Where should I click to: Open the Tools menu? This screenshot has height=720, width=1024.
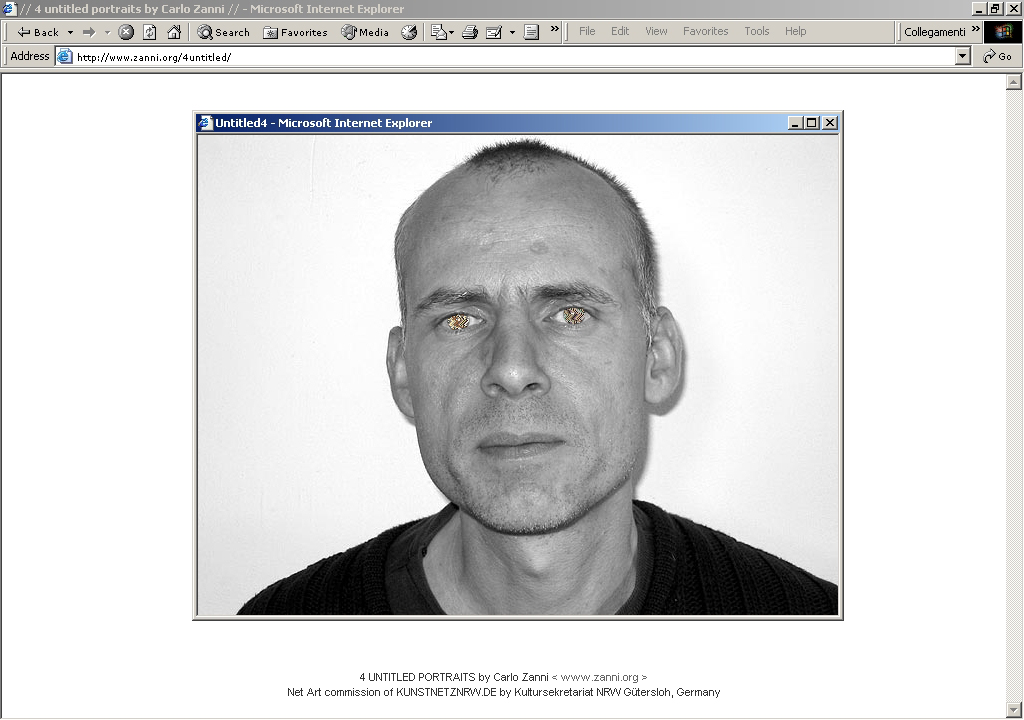pos(757,31)
